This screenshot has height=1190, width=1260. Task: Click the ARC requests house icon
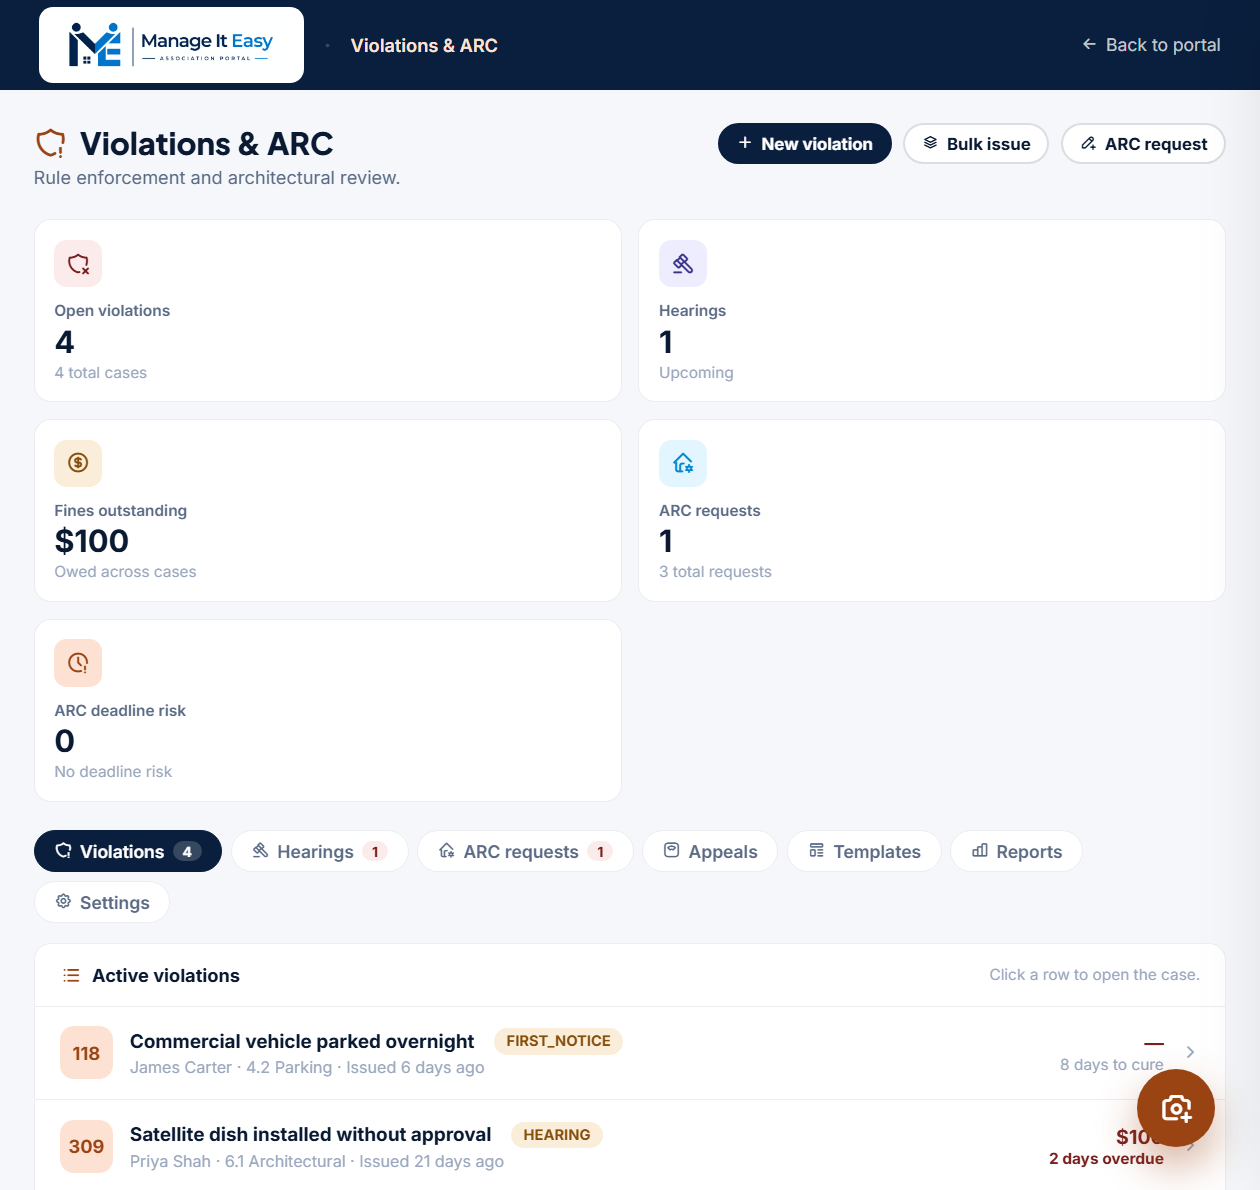pyautogui.click(x=683, y=463)
